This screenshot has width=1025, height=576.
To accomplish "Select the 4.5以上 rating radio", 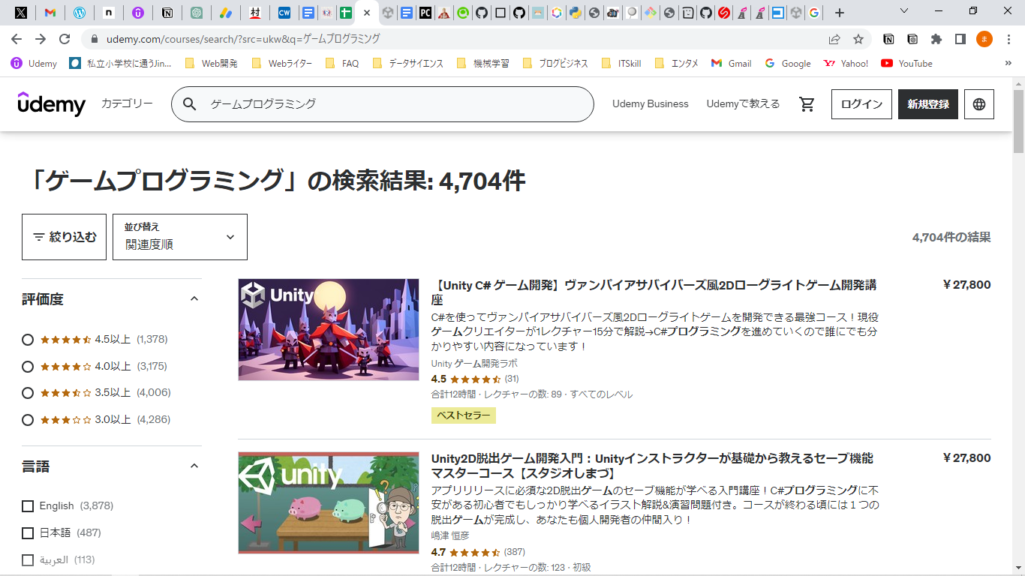I will [27, 340].
